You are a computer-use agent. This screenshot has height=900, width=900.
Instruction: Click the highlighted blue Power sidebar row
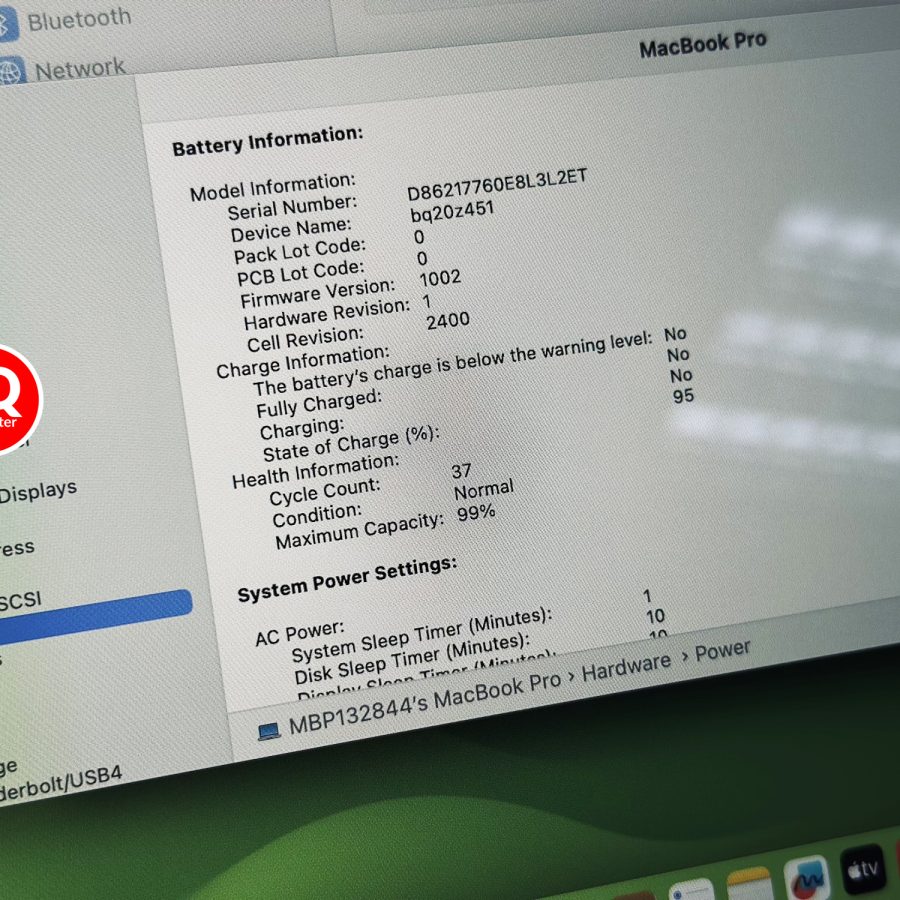(96, 615)
